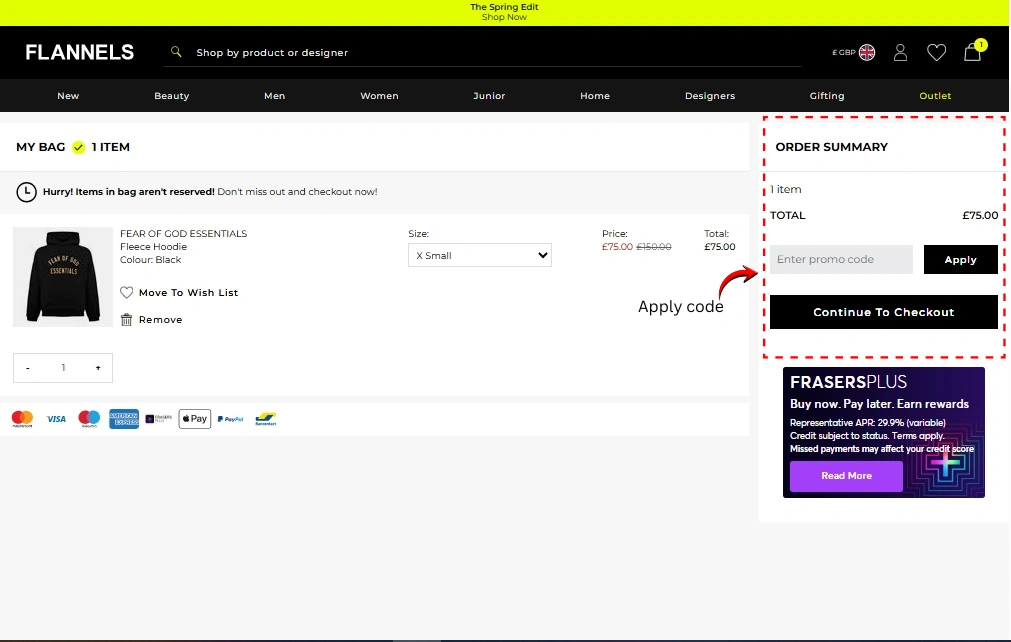
Task: Click the FLANNELS logo
Action: pyautogui.click(x=80, y=53)
